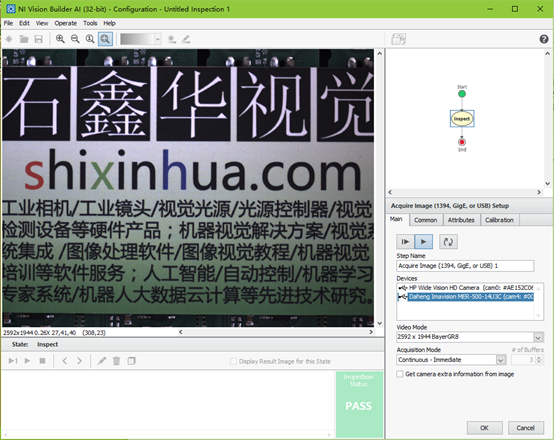Screen dimensions: 554x440
Task: Confirm setup with OK button
Action: tap(484, 428)
